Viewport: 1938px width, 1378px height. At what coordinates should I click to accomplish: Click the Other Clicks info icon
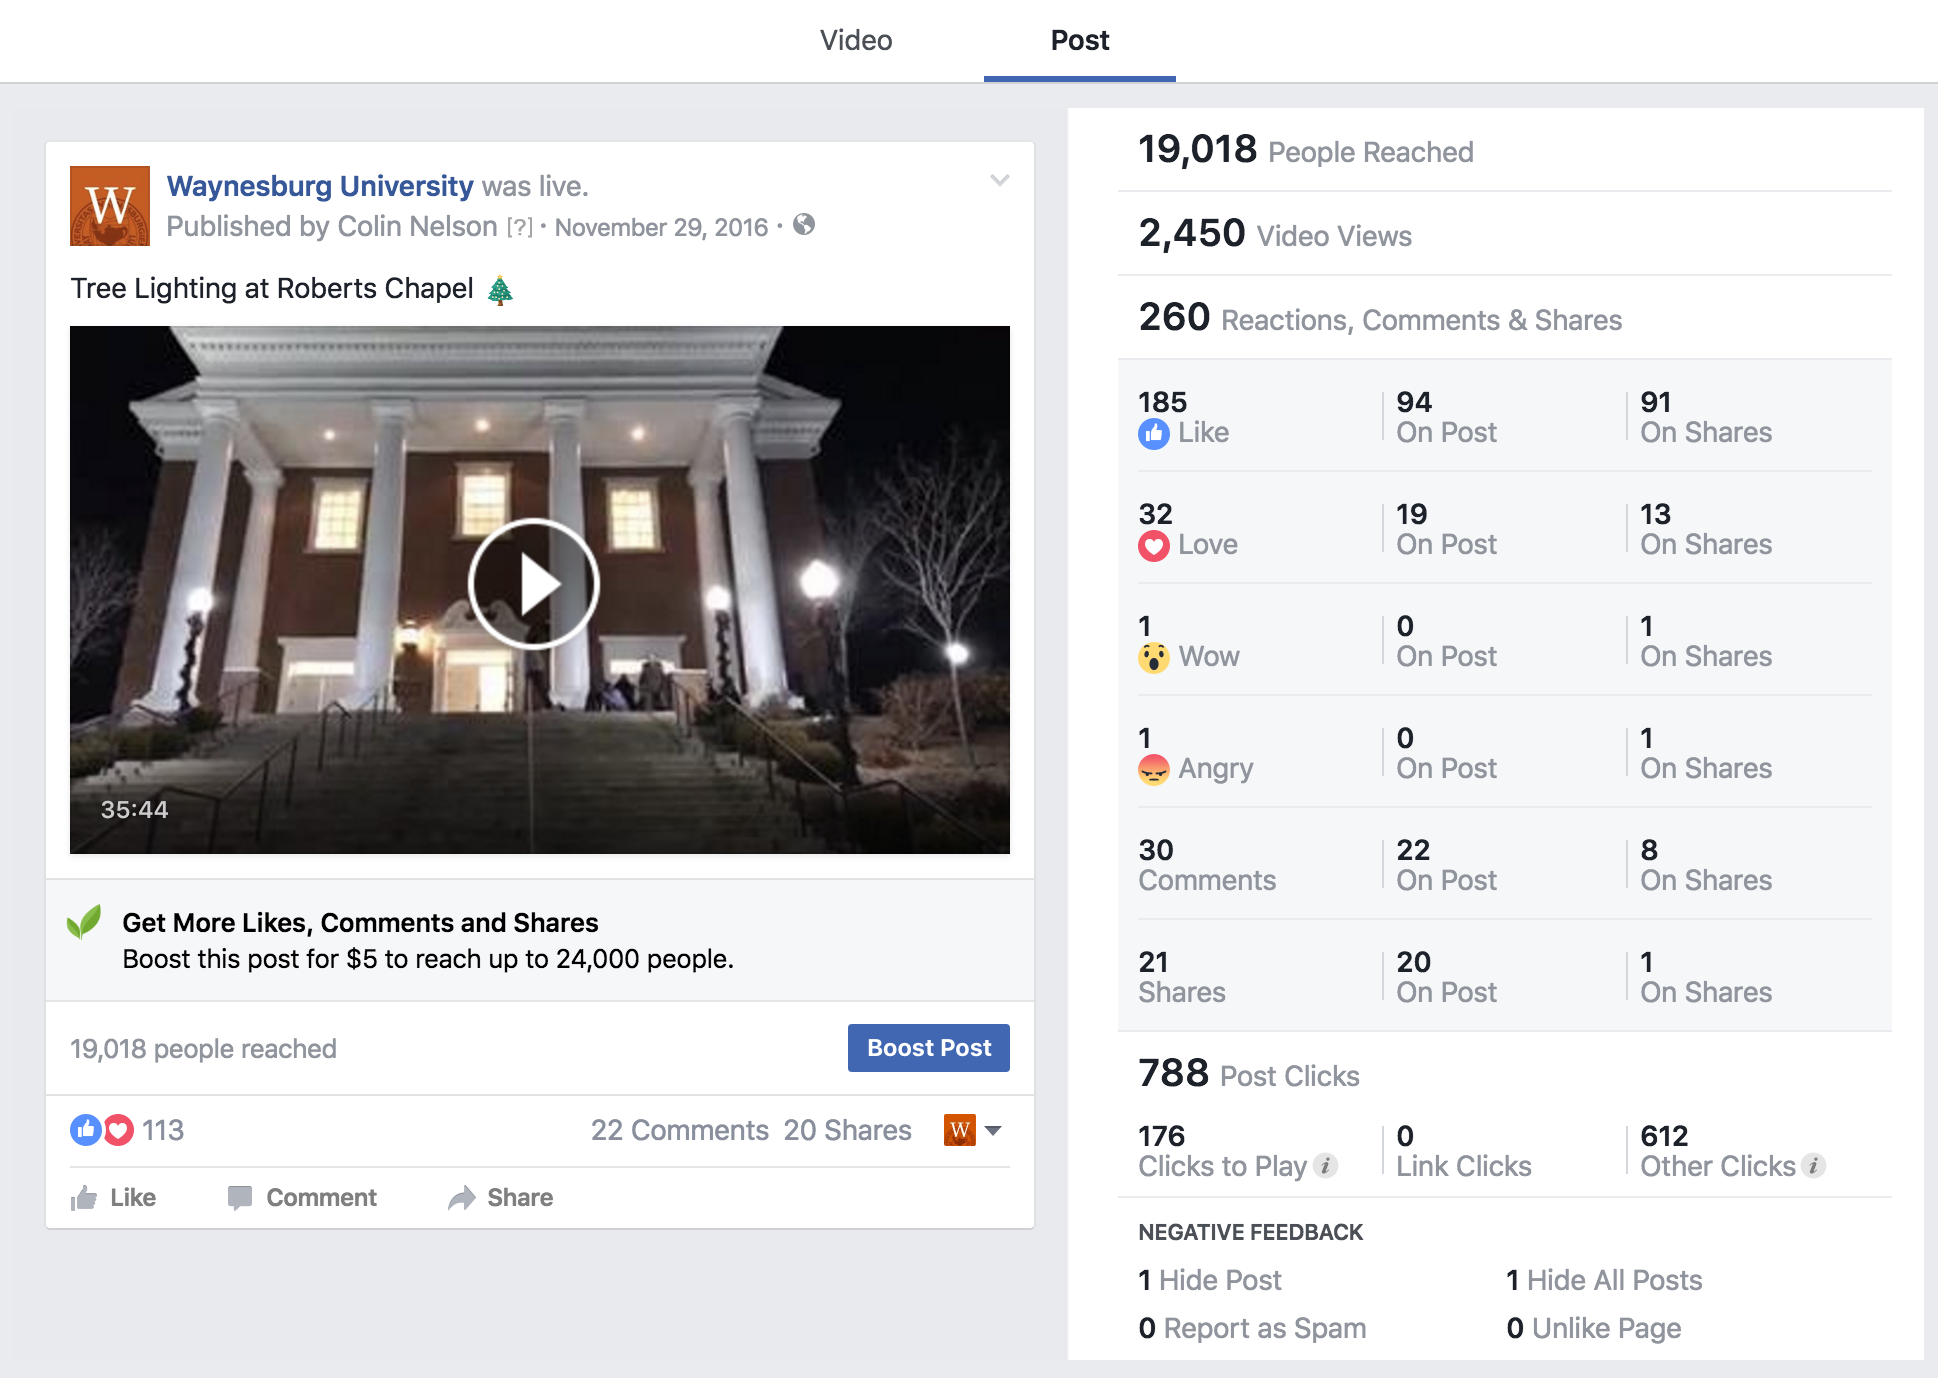(1813, 1166)
